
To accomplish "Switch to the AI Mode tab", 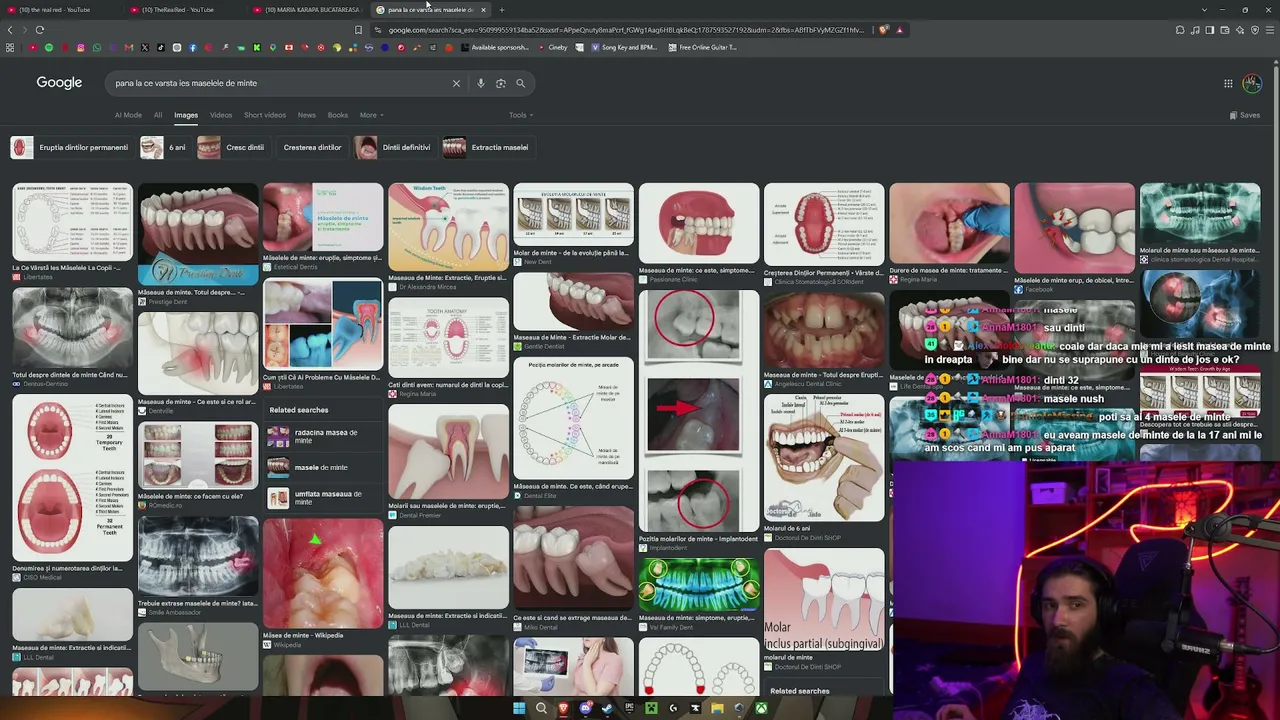I will click(x=128, y=115).
